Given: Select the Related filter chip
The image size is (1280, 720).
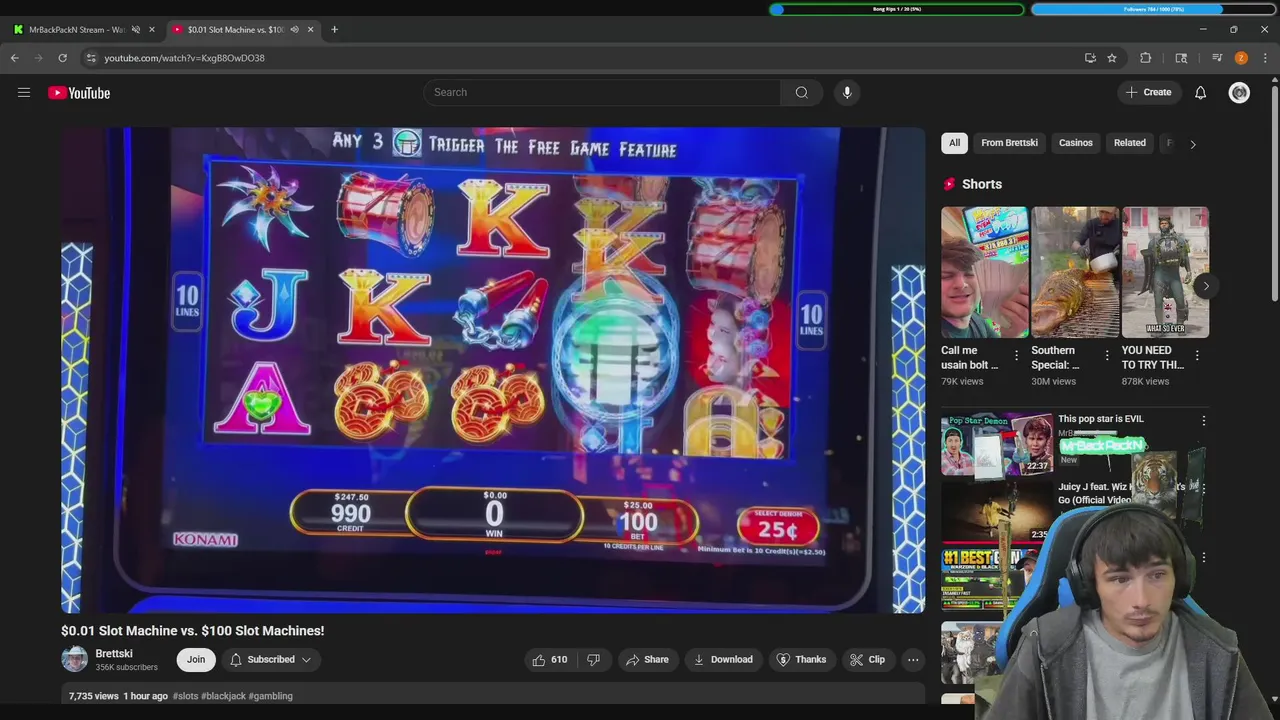Looking at the screenshot, I should click(1130, 143).
